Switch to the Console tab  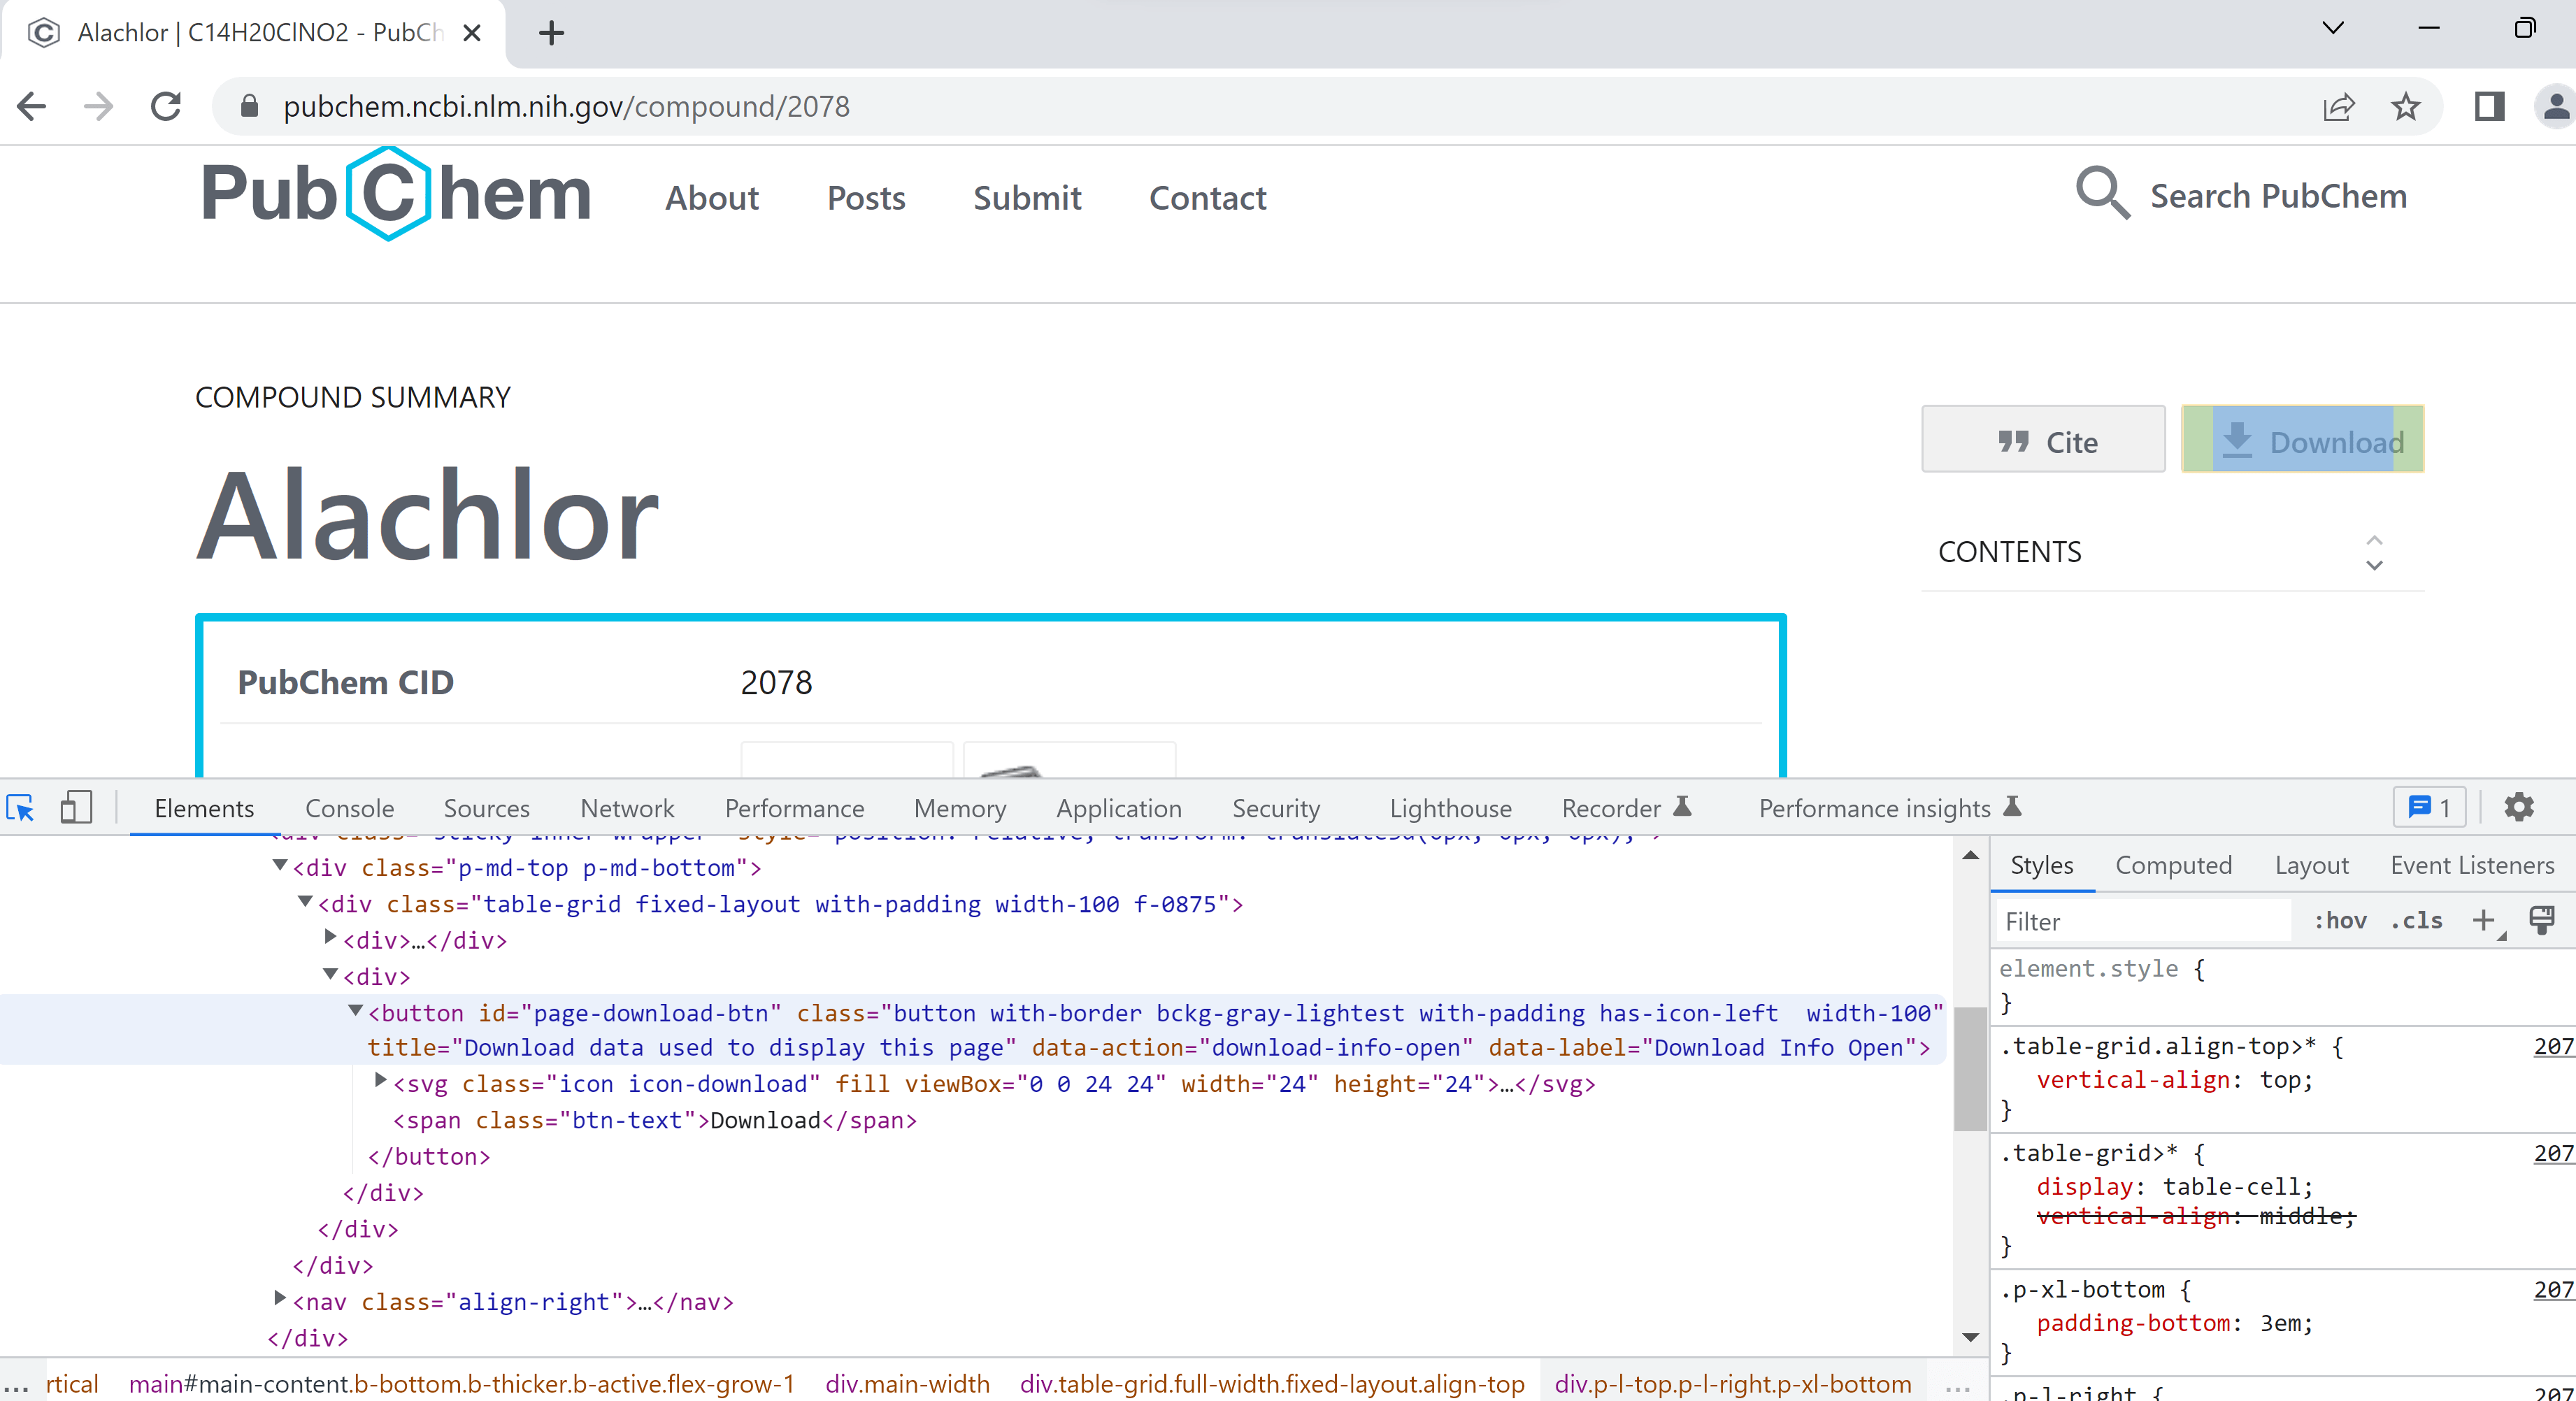tap(349, 808)
